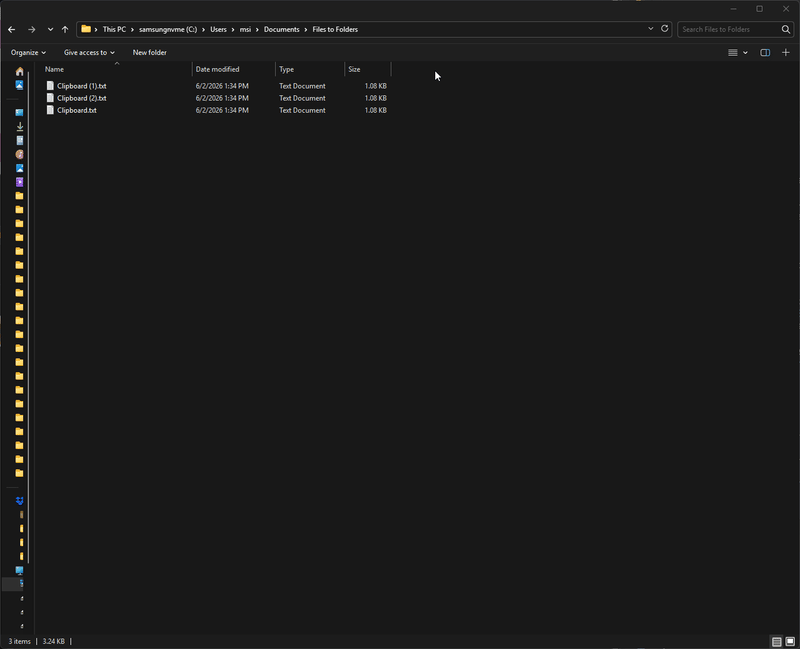Switch to details view in status bar

click(x=777, y=642)
